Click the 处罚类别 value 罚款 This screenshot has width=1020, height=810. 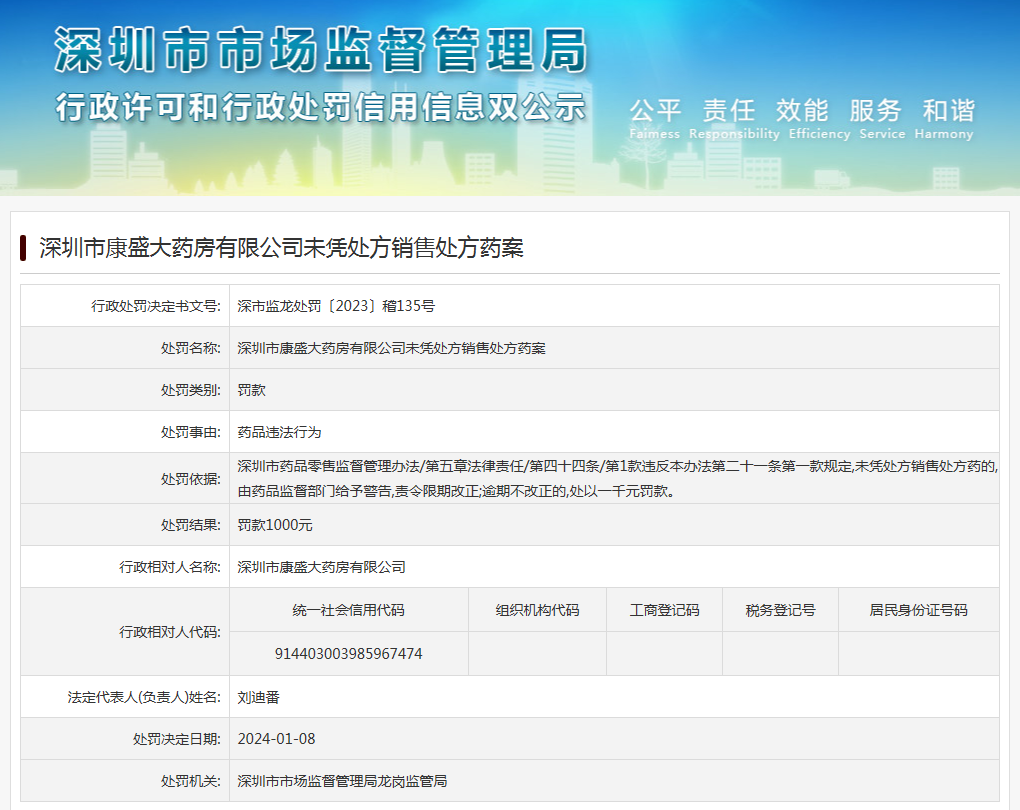coord(251,390)
